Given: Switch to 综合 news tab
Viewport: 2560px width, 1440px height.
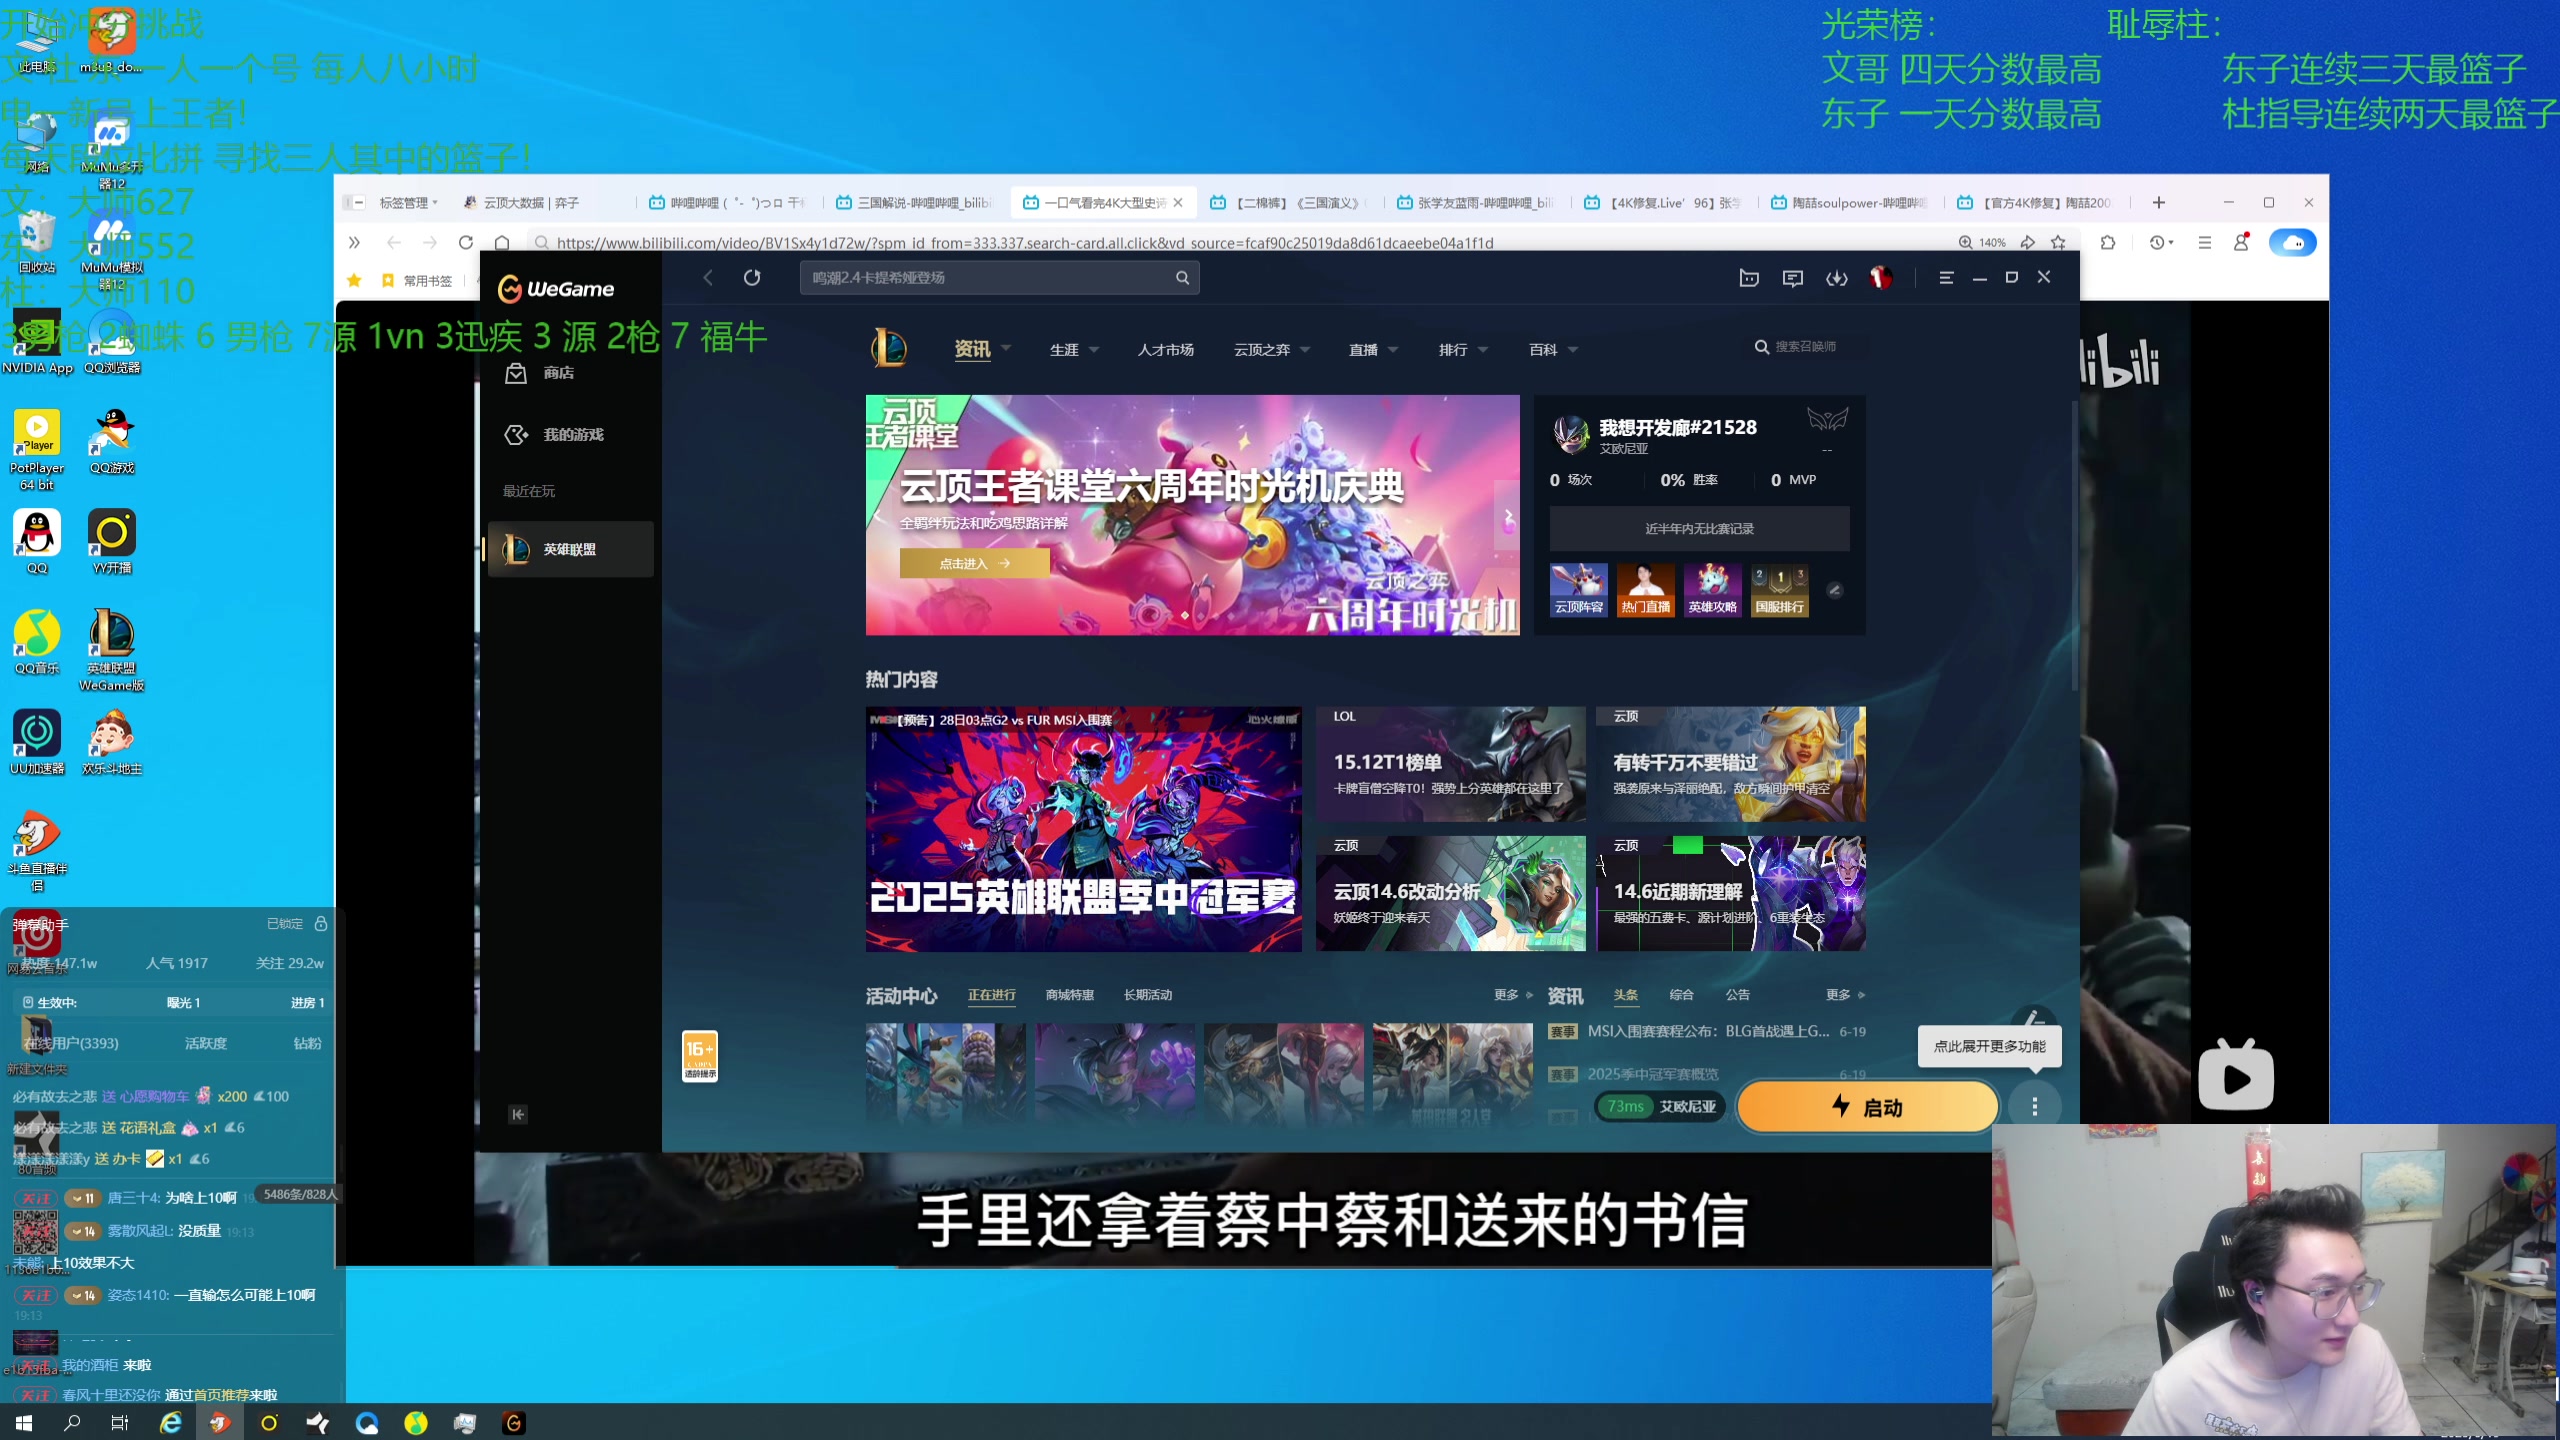Looking at the screenshot, I should point(1682,995).
